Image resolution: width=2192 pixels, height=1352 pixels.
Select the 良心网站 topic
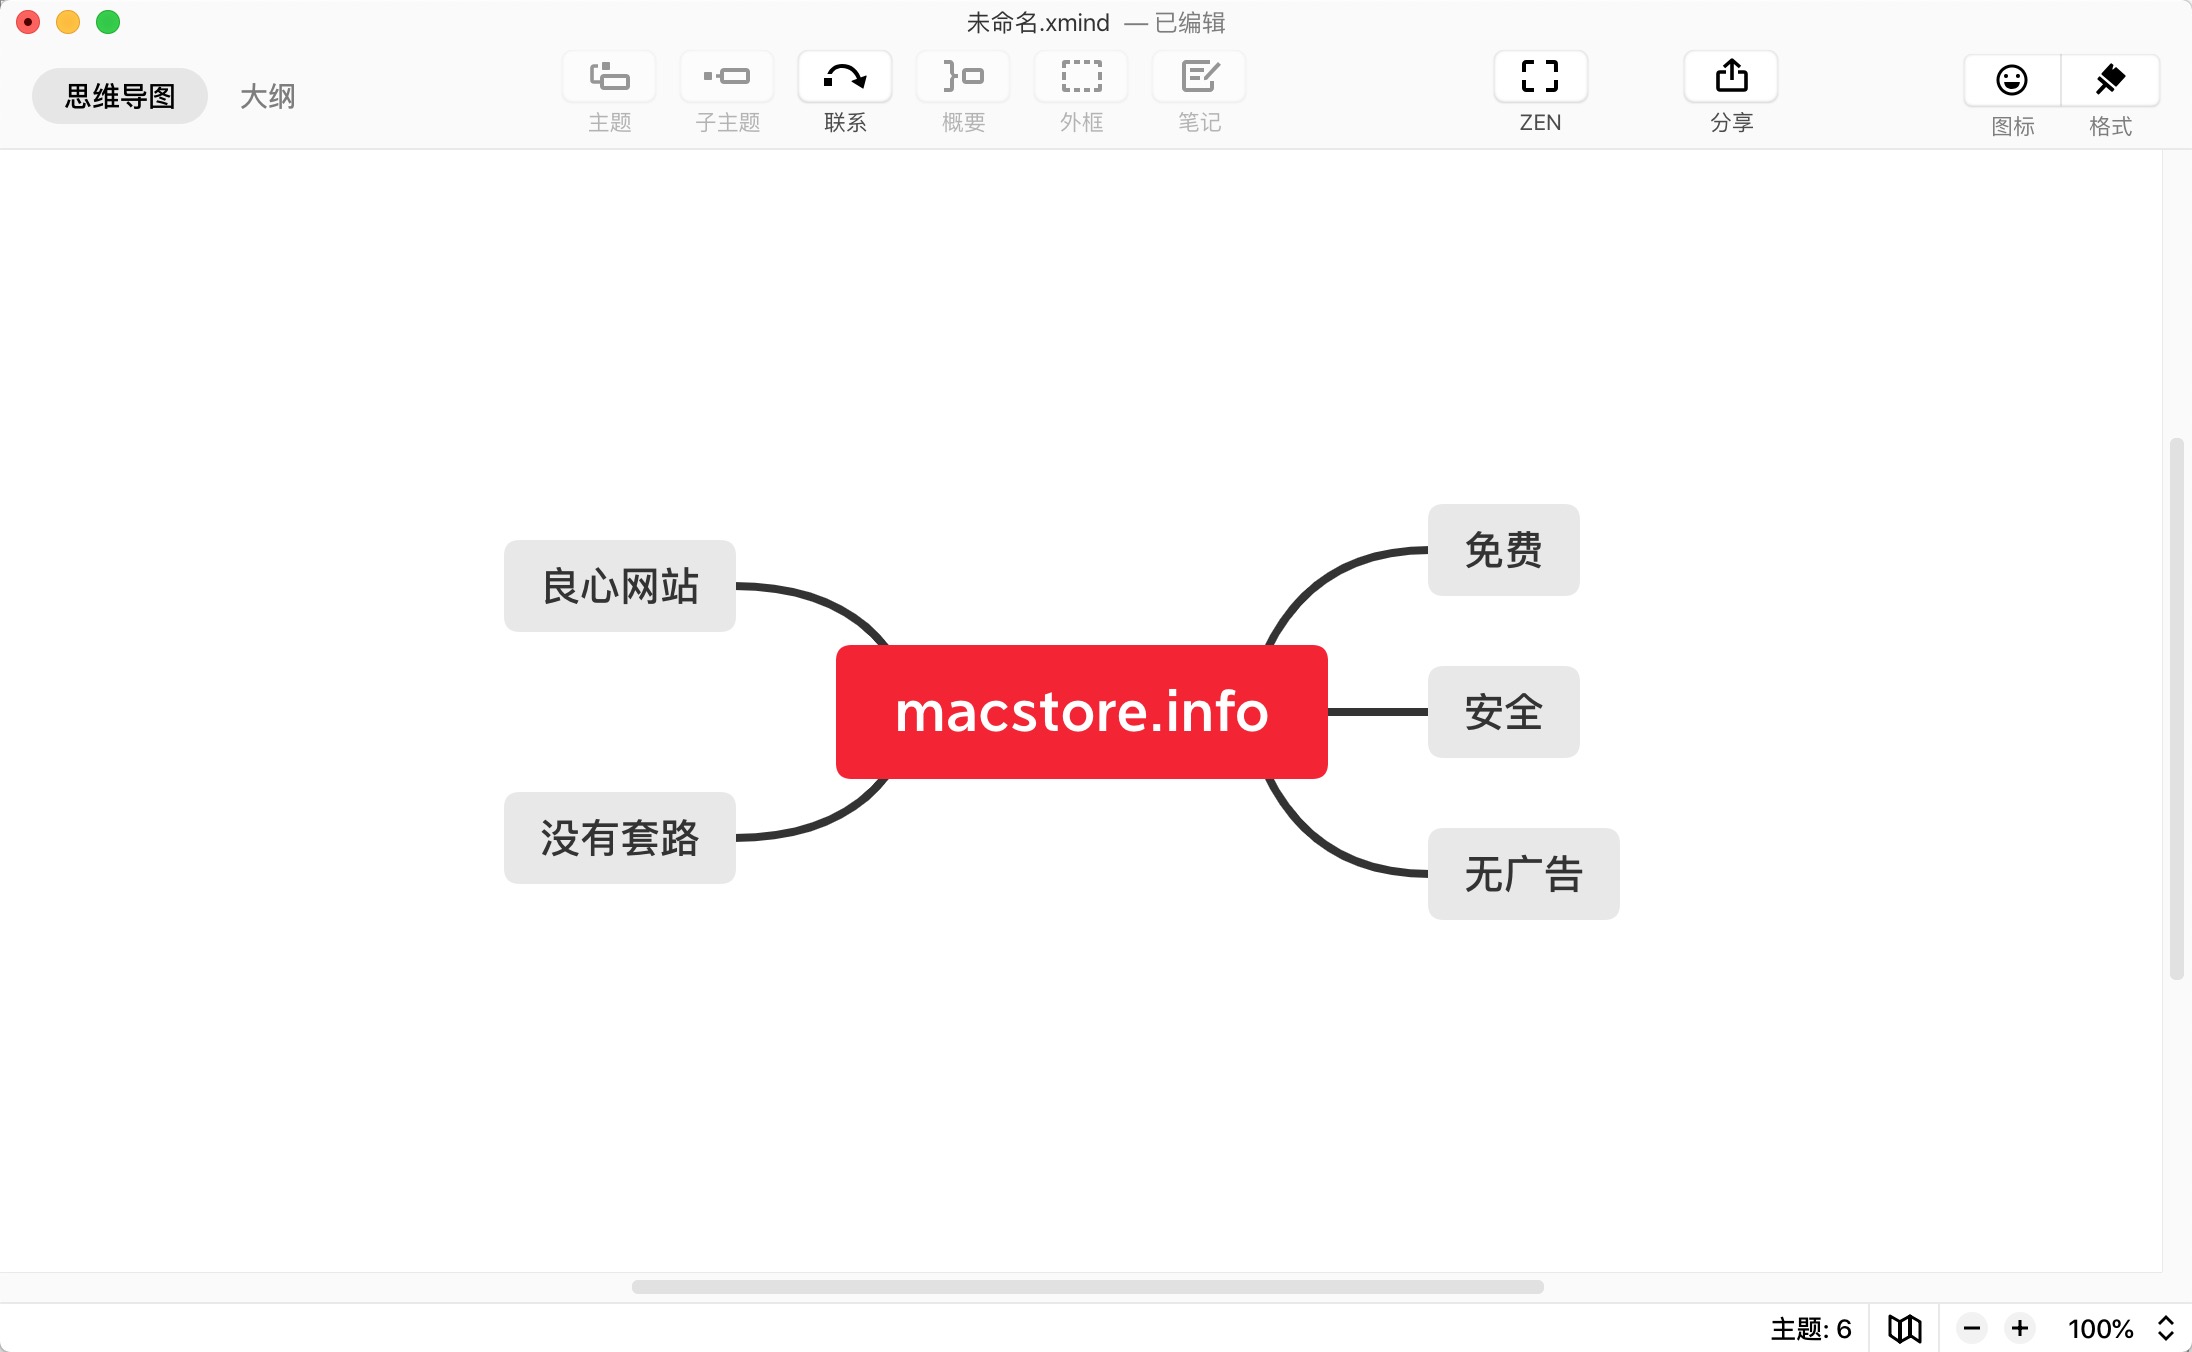click(620, 586)
